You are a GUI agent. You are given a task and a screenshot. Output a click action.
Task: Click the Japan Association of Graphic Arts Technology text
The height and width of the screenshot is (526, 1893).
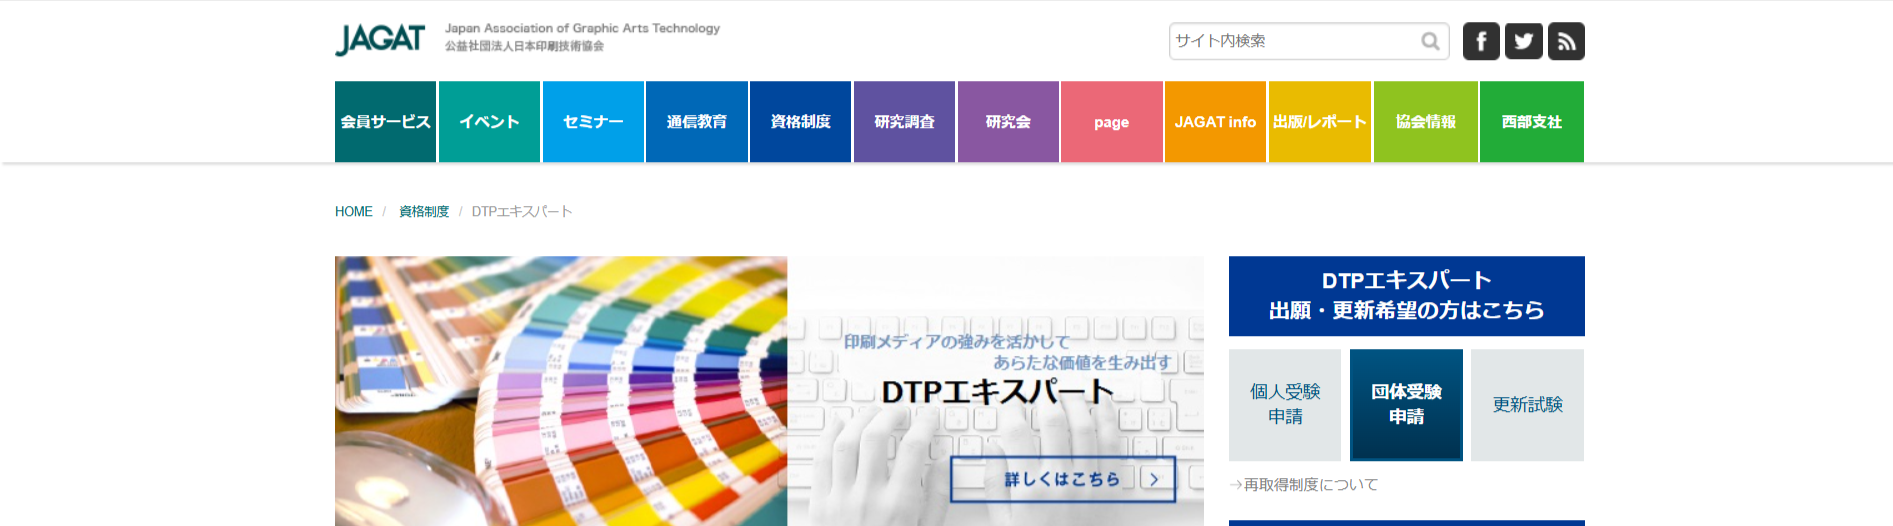click(x=583, y=29)
